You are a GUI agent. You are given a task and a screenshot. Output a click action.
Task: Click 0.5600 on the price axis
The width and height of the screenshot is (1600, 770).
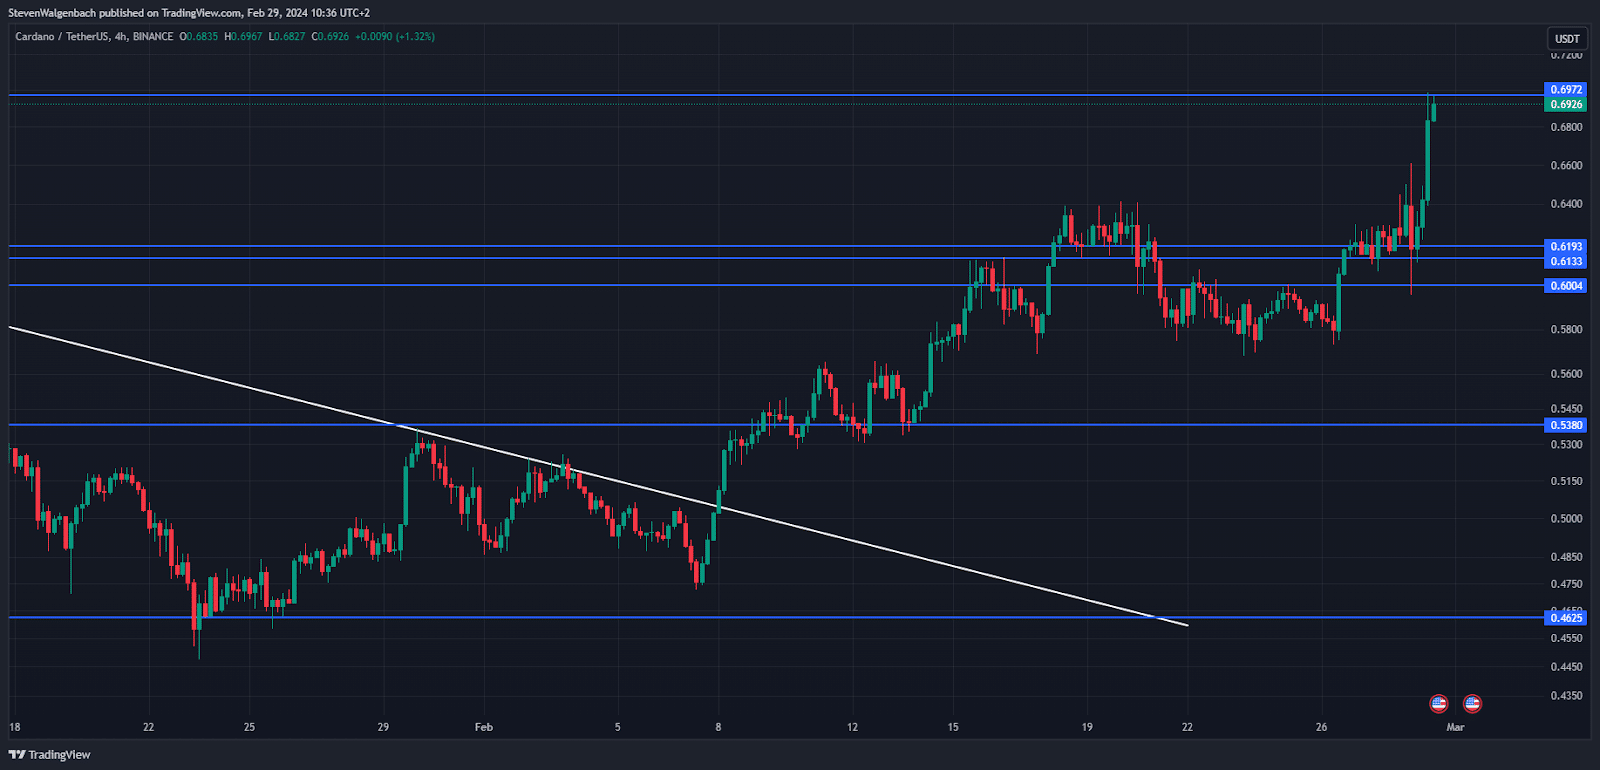1566,374
